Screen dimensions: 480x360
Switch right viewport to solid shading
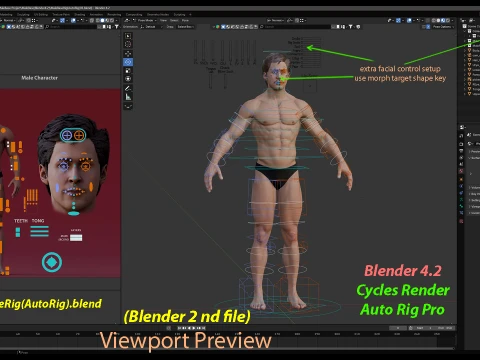point(438,20)
